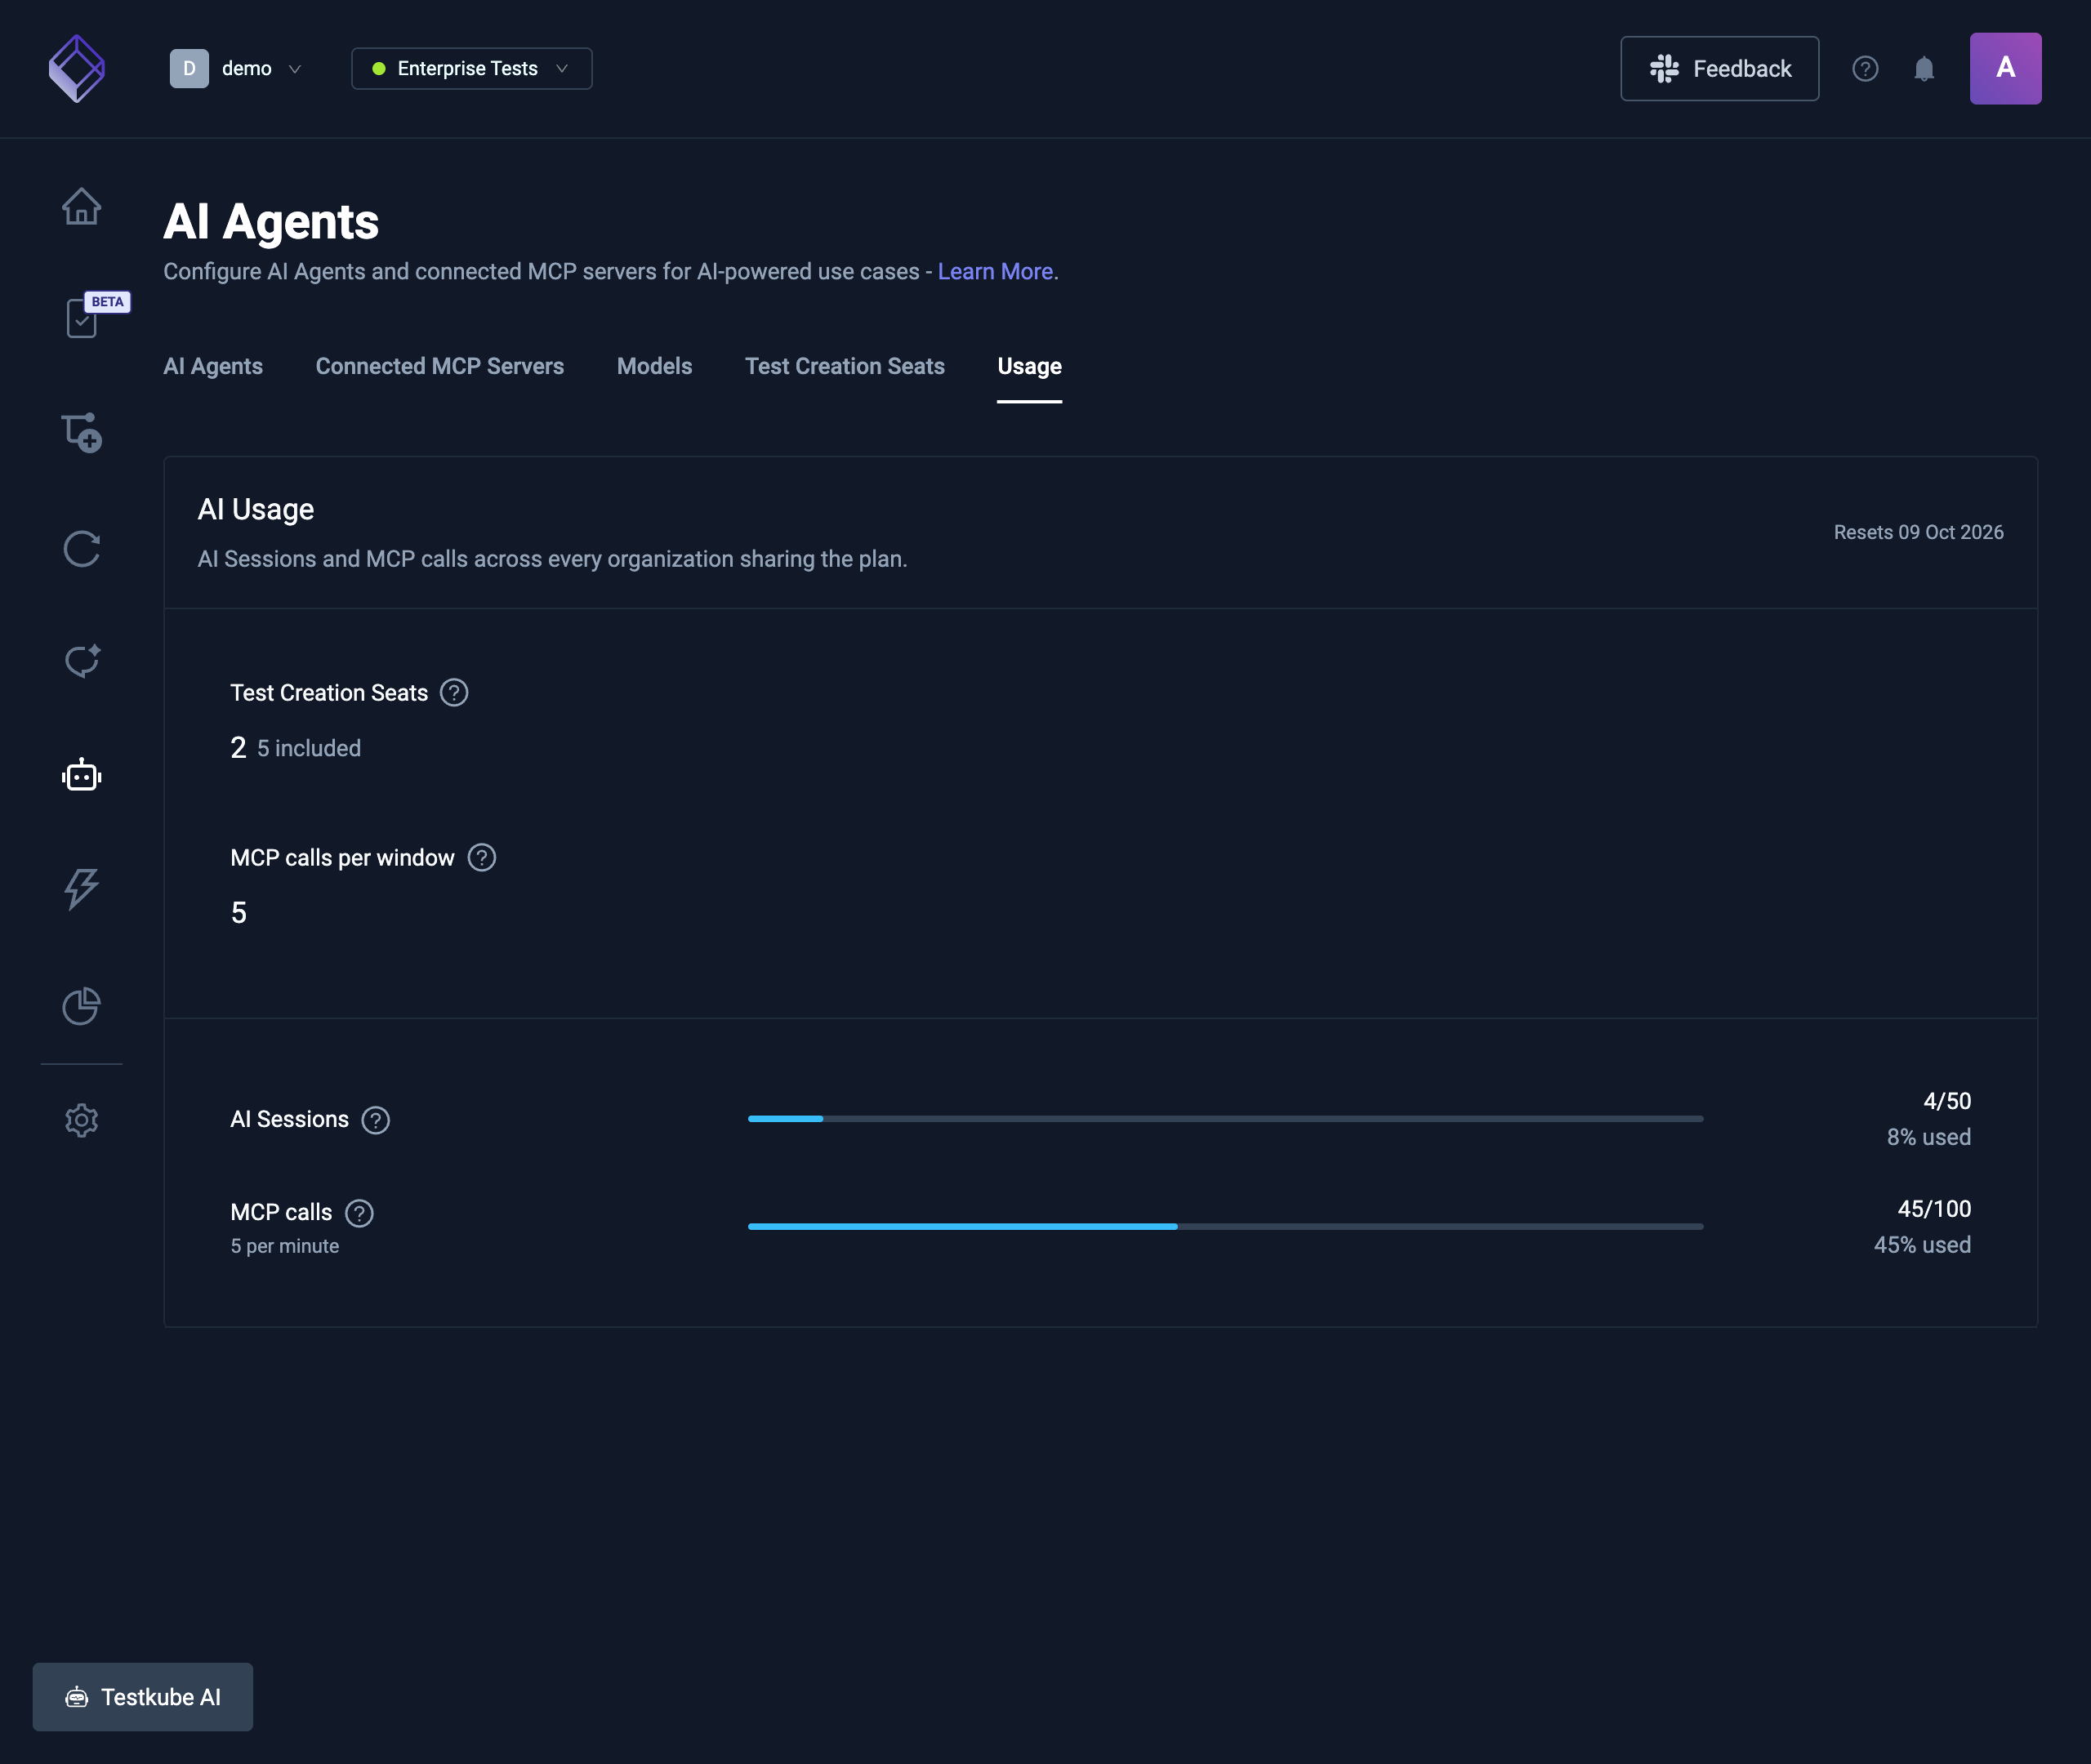Open the notifications bell icon
The width and height of the screenshot is (2091, 1764).
1924,69
